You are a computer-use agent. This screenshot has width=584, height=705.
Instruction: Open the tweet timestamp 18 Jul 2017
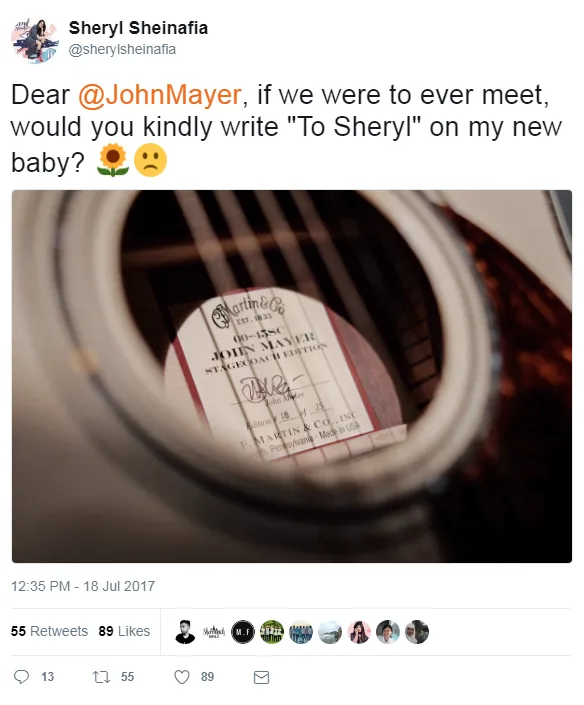pyautogui.click(x=83, y=586)
